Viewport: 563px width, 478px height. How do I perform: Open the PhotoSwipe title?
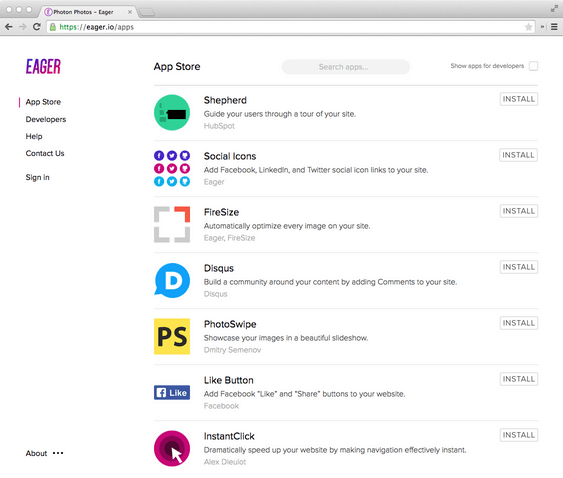pos(230,324)
